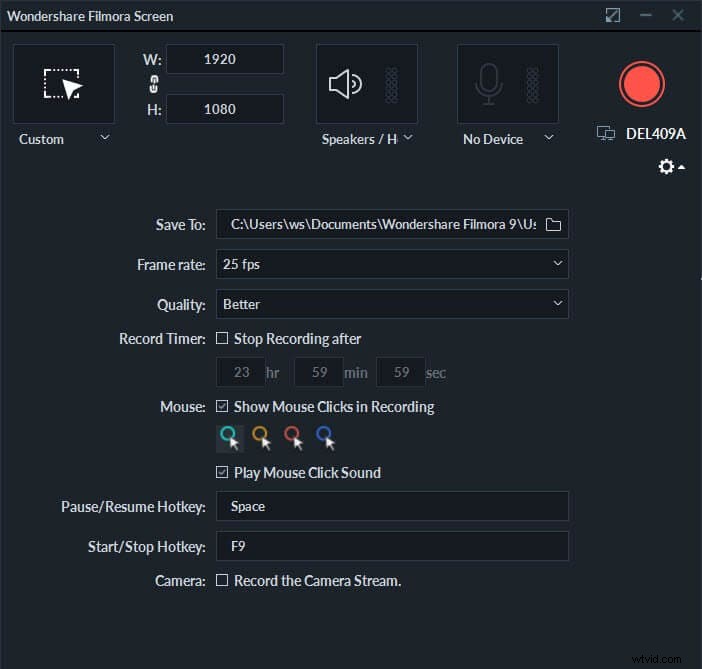702x669 pixels.
Task: Click the record timer minutes field
Action: 319,372
